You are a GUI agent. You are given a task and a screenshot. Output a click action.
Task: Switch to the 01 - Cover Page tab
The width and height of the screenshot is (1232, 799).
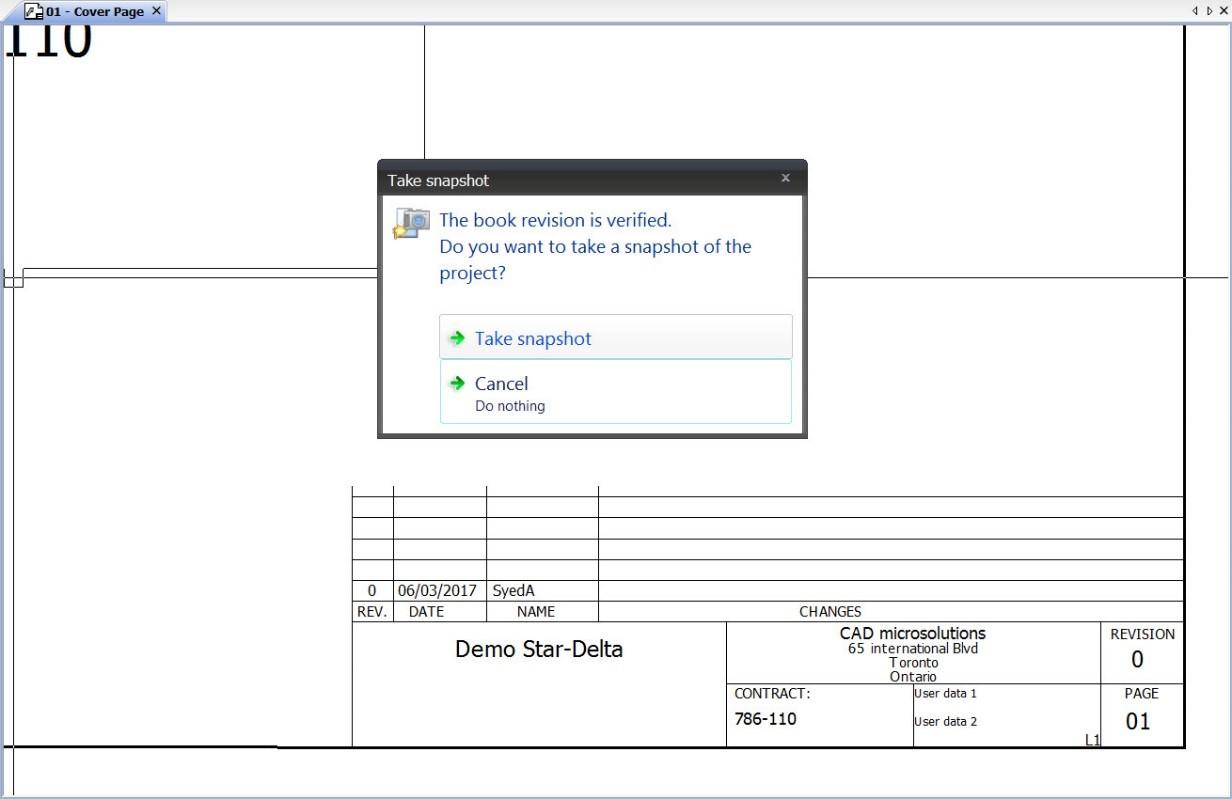click(94, 12)
